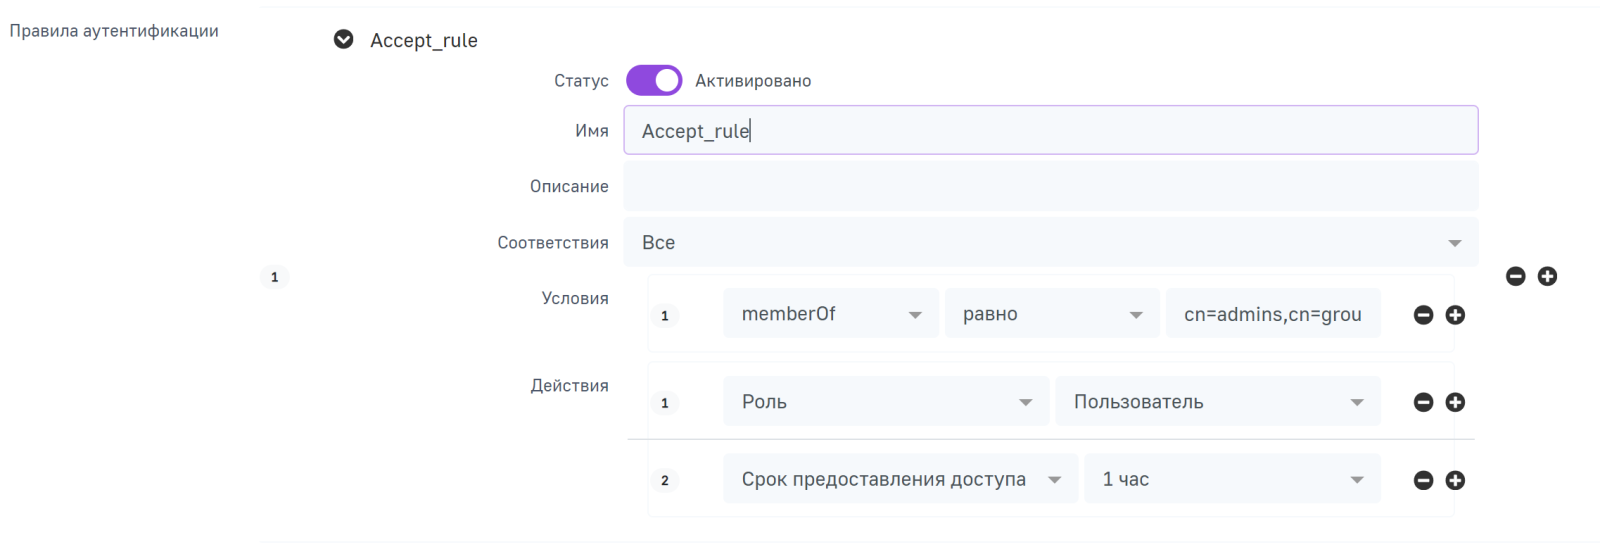Open the memberOf attribute dropdown
The width and height of the screenshot is (1600, 547).
[830, 314]
